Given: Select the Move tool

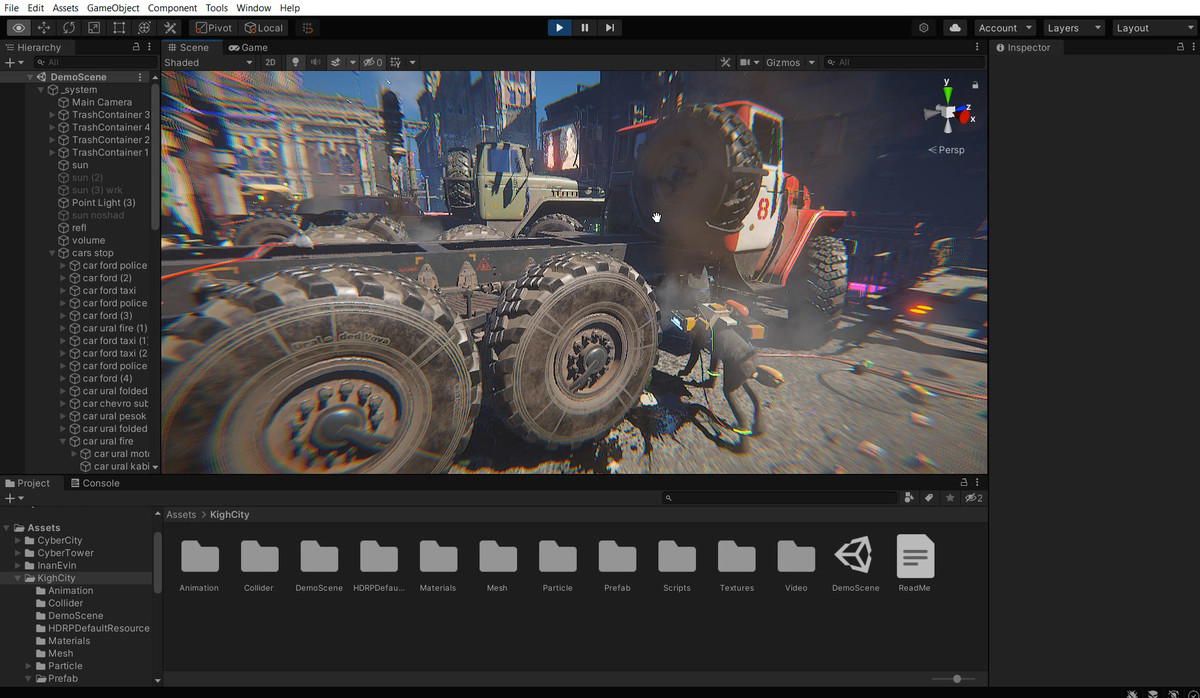Looking at the screenshot, I should point(44,28).
